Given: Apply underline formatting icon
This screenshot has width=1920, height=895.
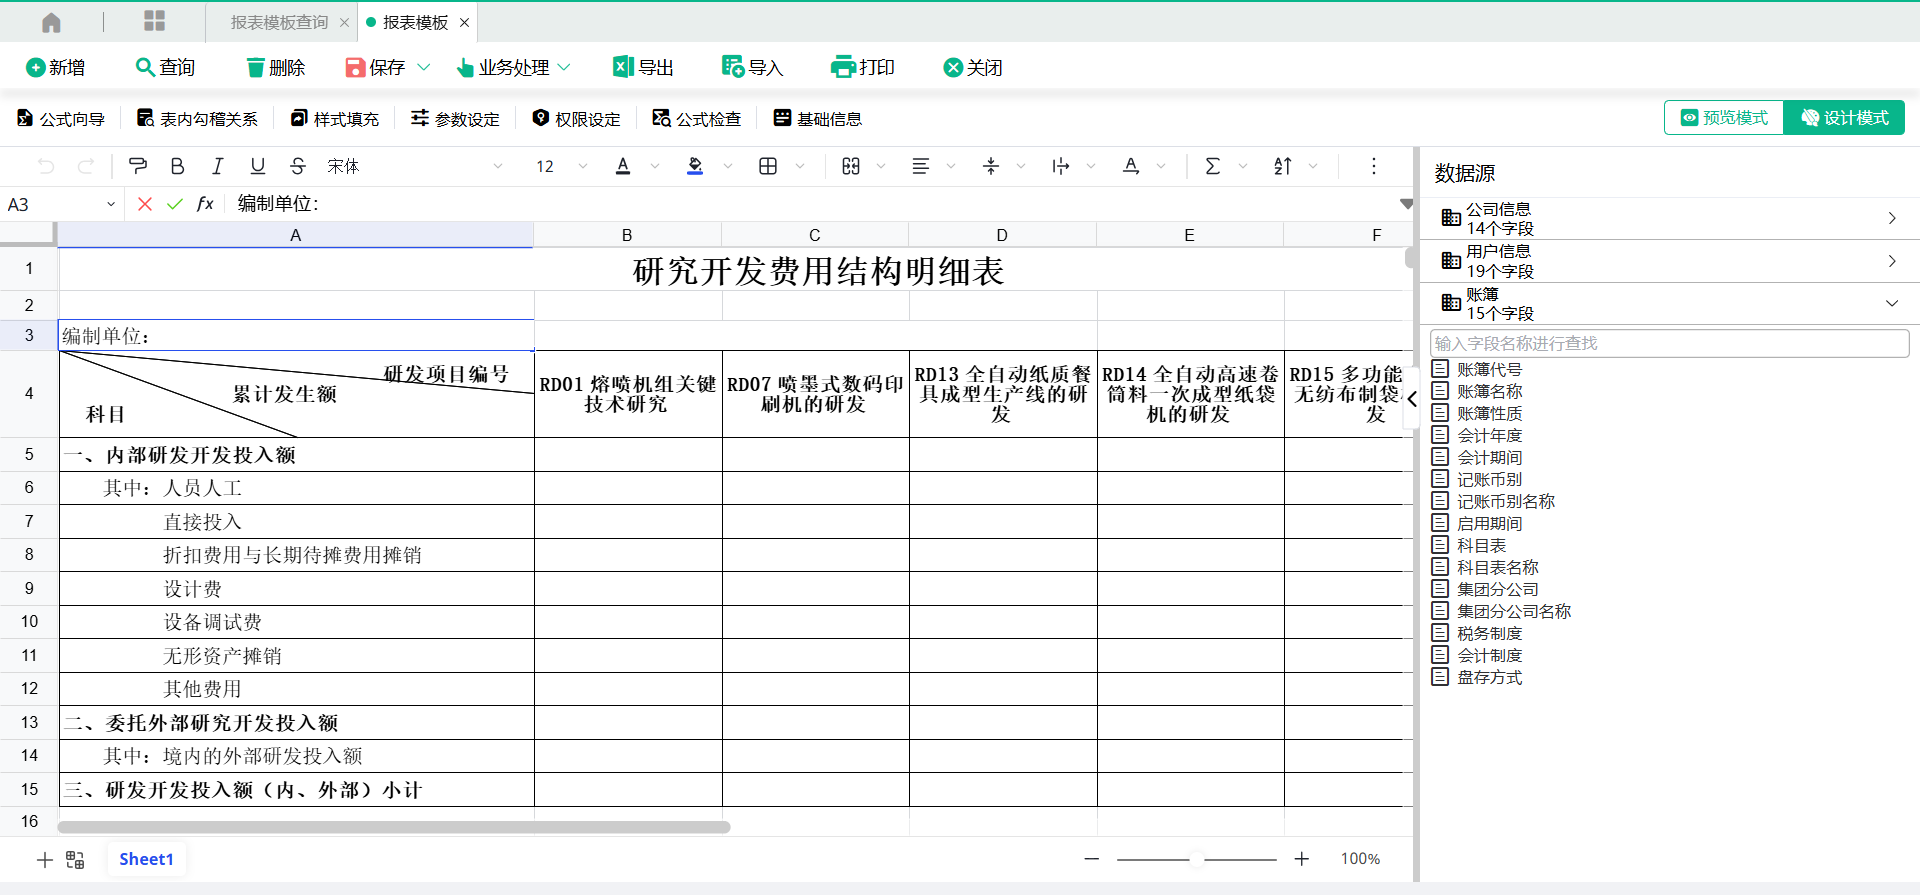Looking at the screenshot, I should tap(257, 166).
